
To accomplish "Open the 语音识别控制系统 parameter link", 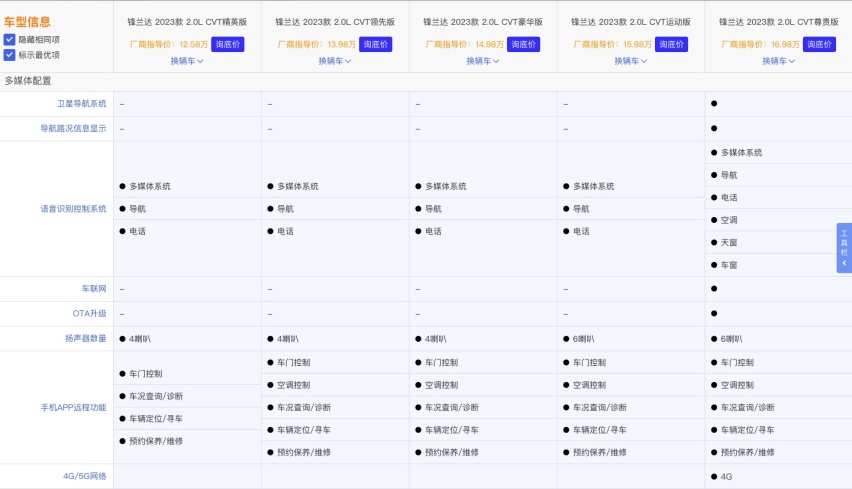I will (73, 209).
